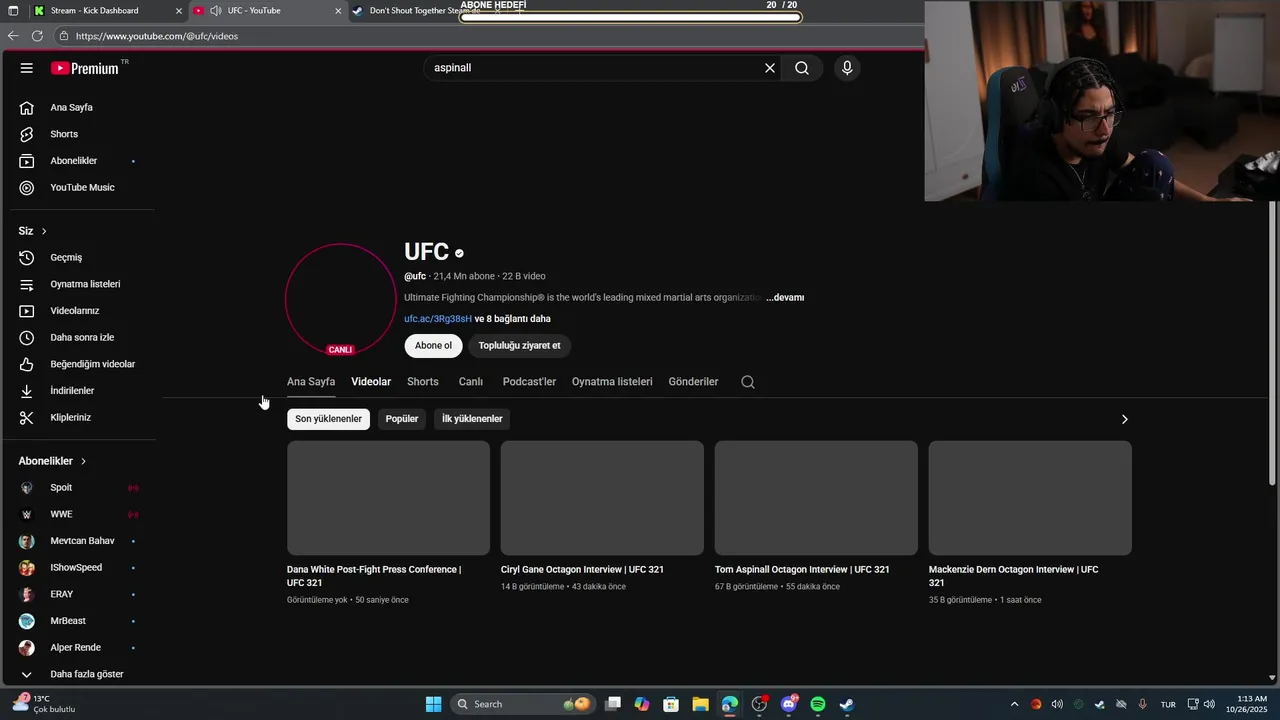Click the UFC channel live avatar
The width and height of the screenshot is (1280, 720).
point(341,299)
